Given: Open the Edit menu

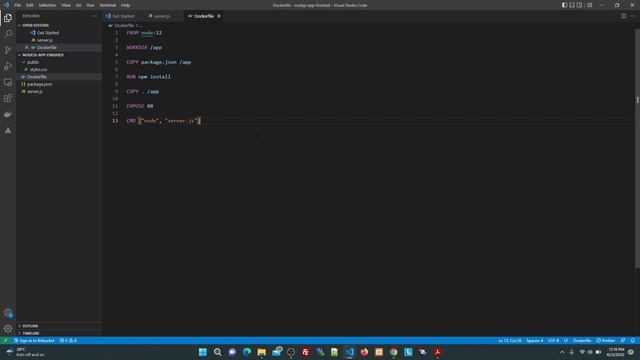Looking at the screenshot, I should [x=30, y=5].
